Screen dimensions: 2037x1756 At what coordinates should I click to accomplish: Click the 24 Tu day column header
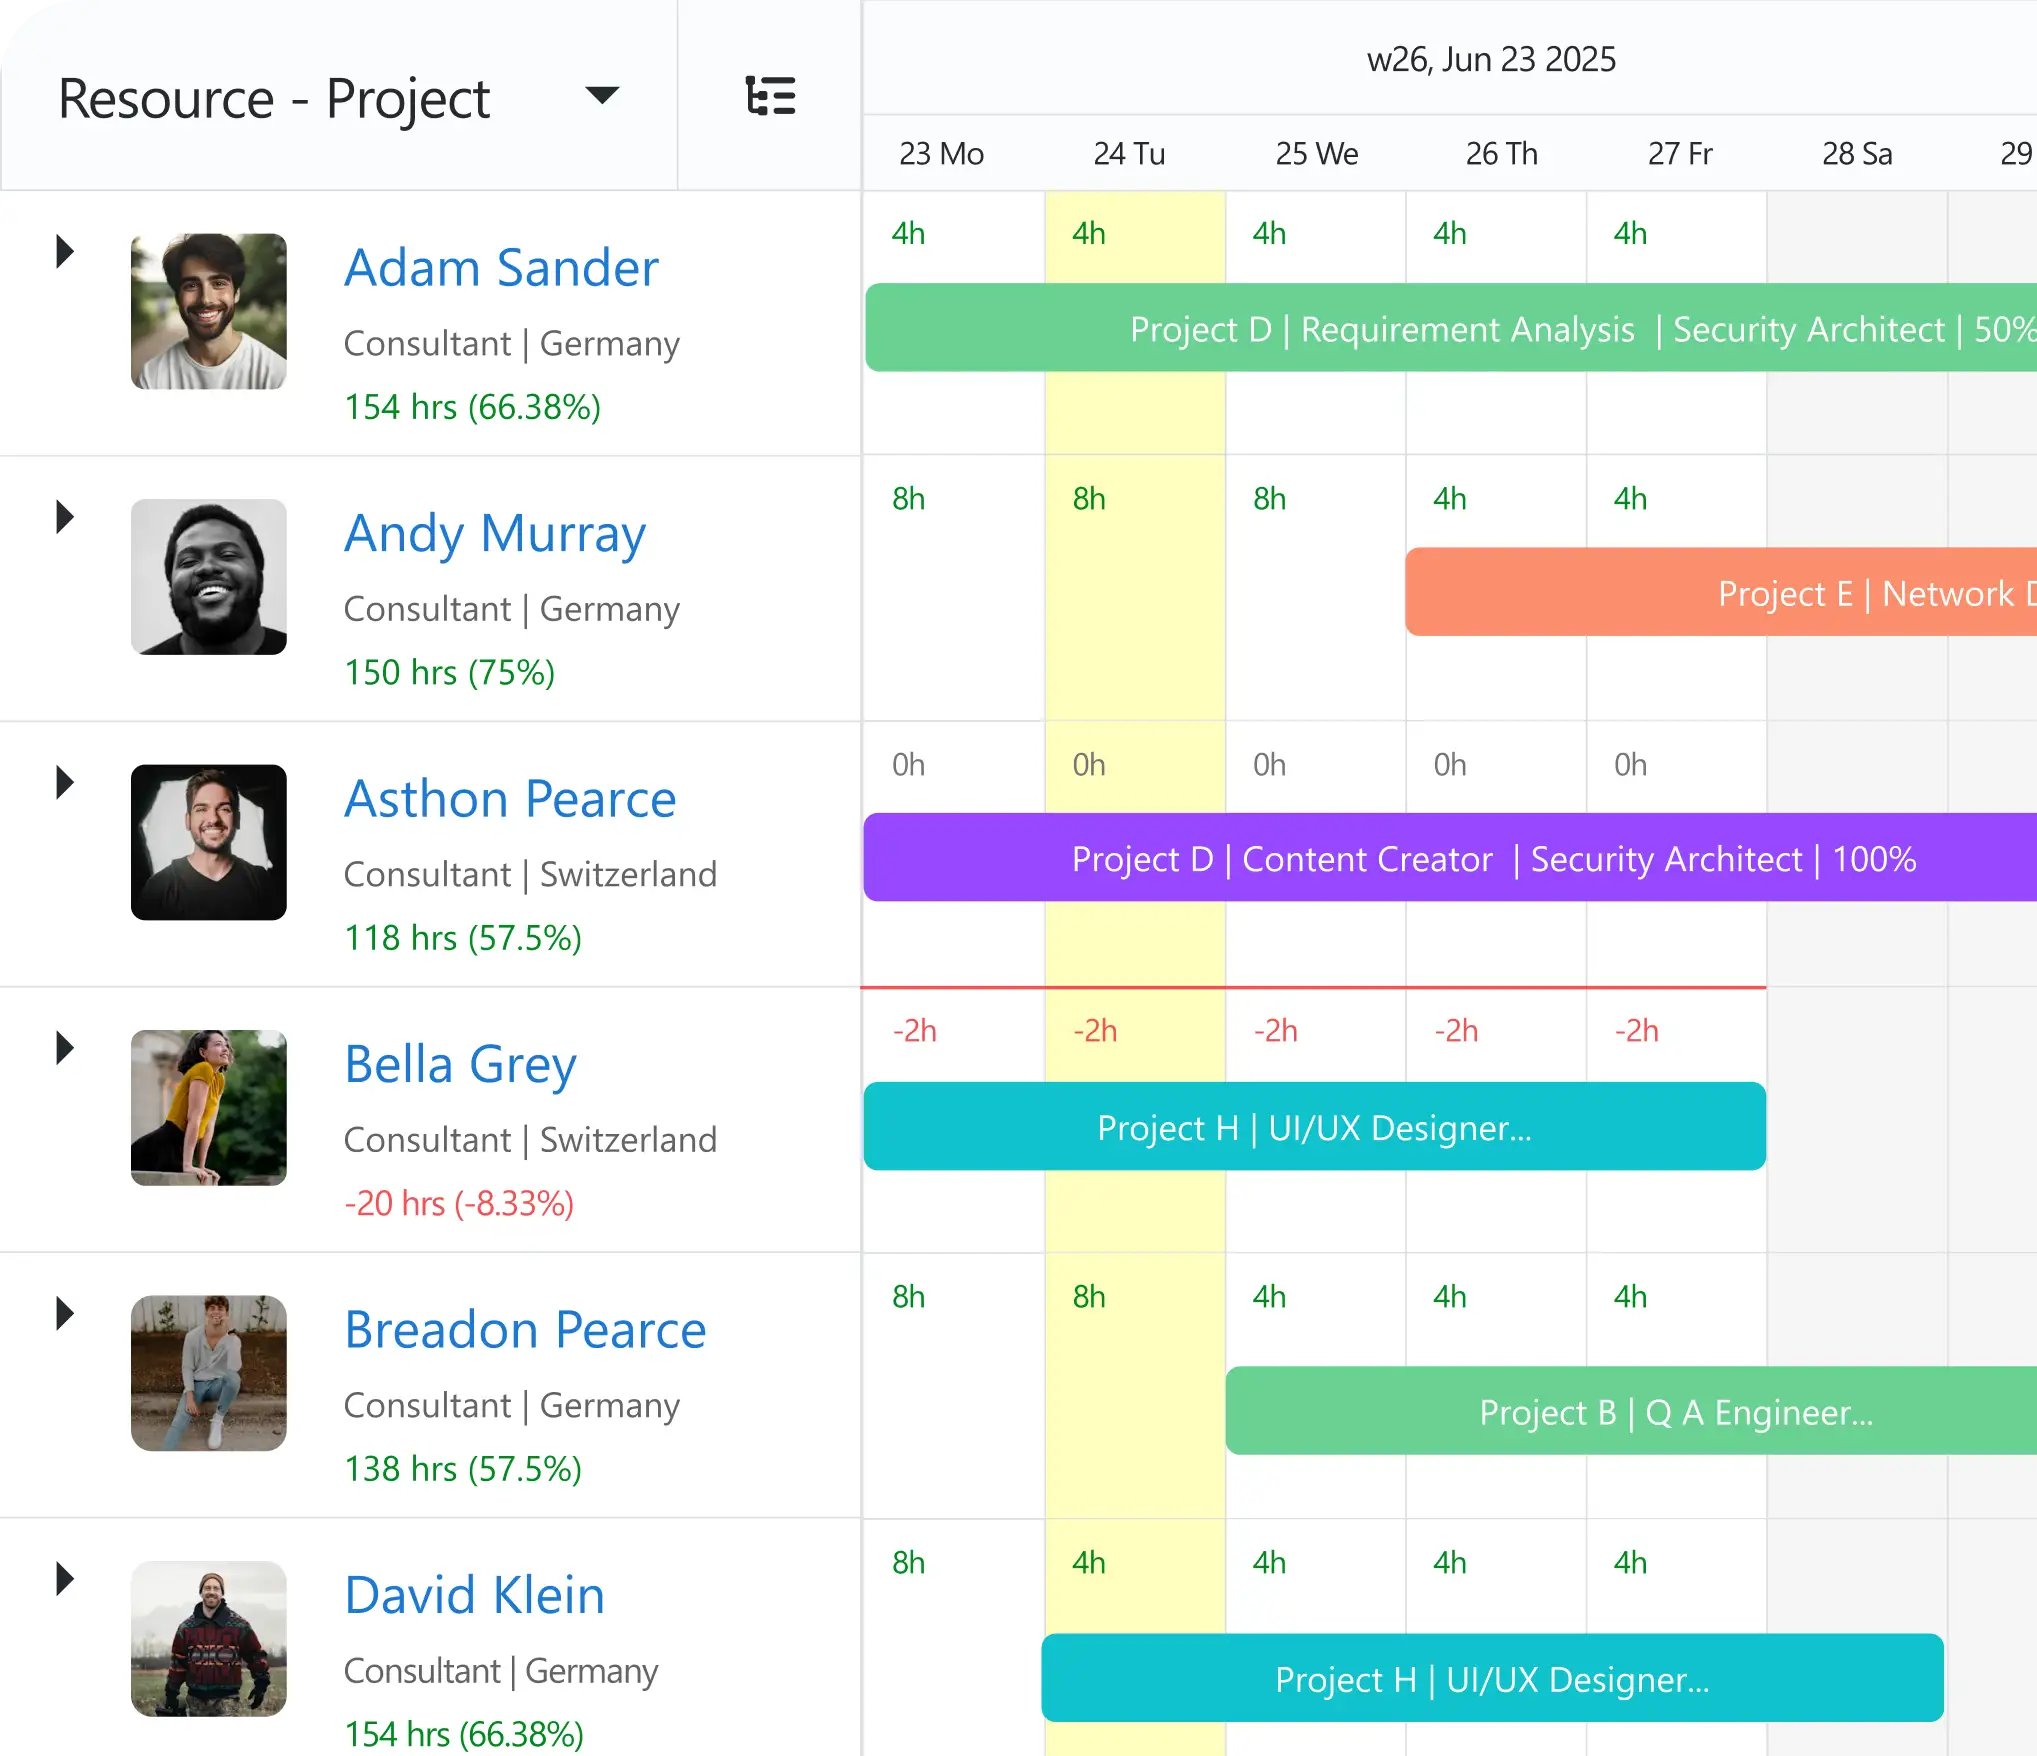[x=1131, y=153]
